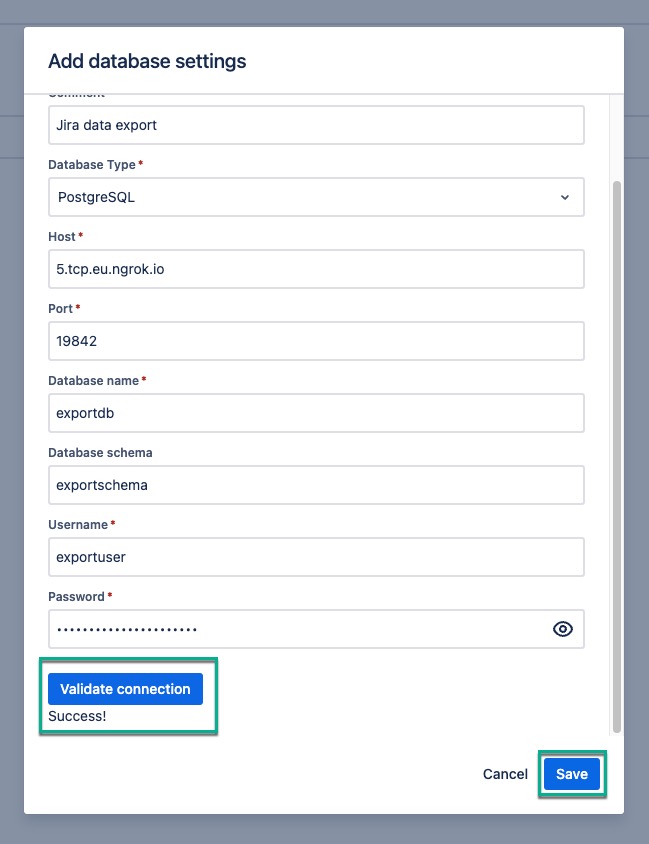649x844 pixels.
Task: Focus the Host field containing 5.tcp.eu.ngrok.io
Action: click(316, 269)
